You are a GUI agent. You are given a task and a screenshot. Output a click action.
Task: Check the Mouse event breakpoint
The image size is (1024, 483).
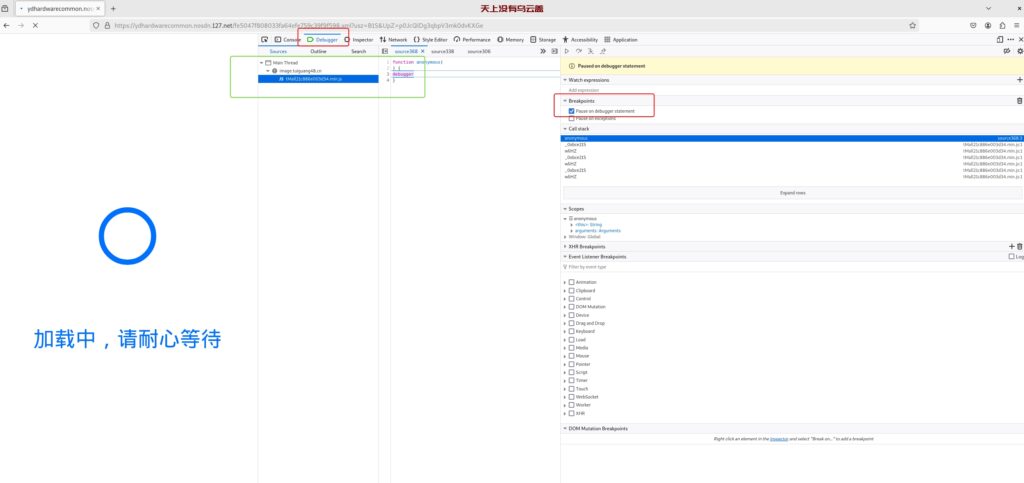(571, 356)
